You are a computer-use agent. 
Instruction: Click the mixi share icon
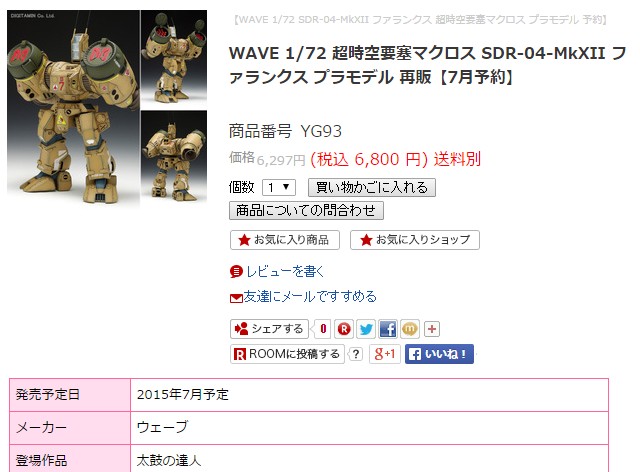pos(410,329)
